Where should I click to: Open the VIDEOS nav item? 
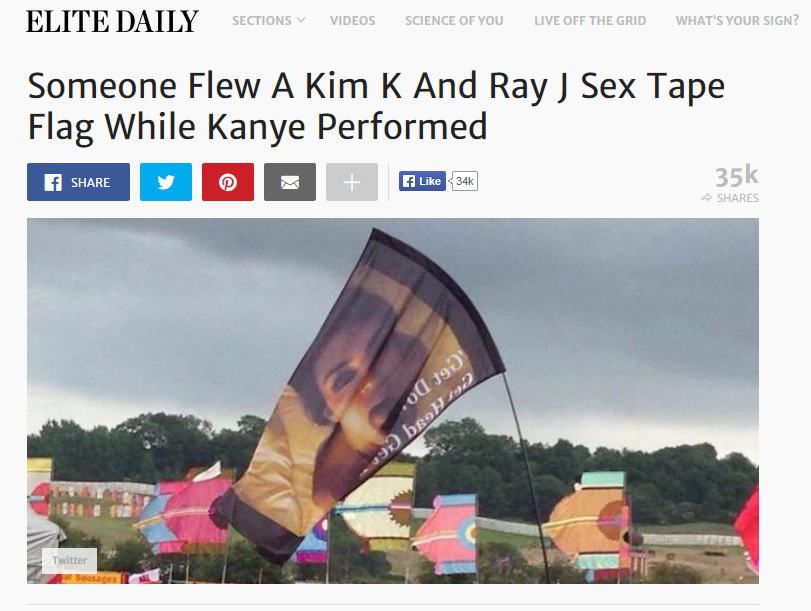(x=353, y=21)
